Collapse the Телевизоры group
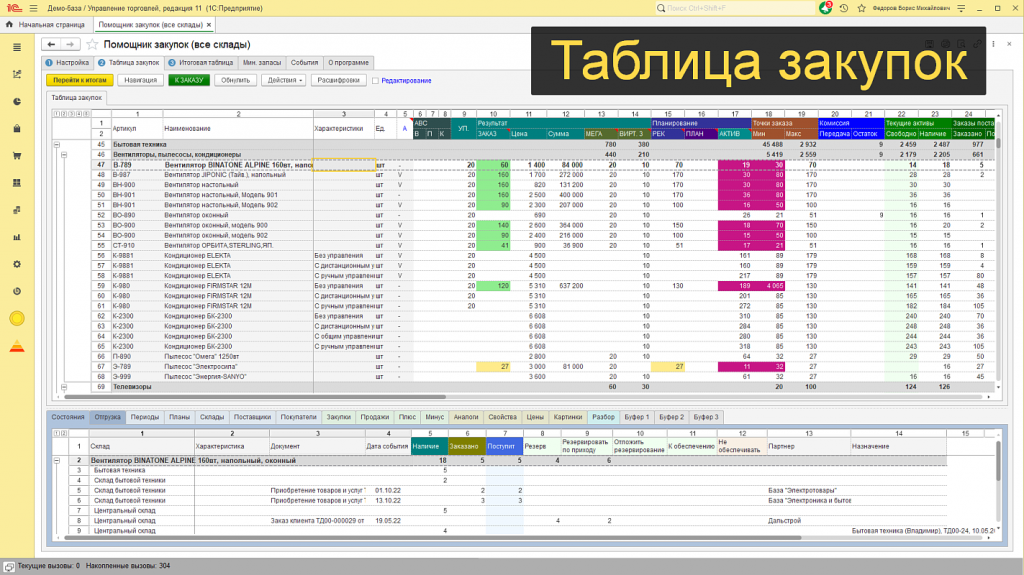 pos(64,387)
